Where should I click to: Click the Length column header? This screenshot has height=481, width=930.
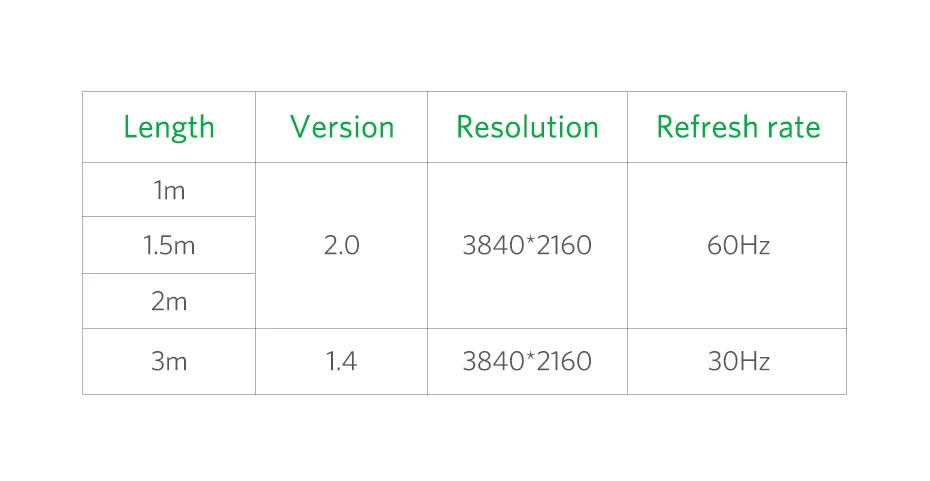169,127
